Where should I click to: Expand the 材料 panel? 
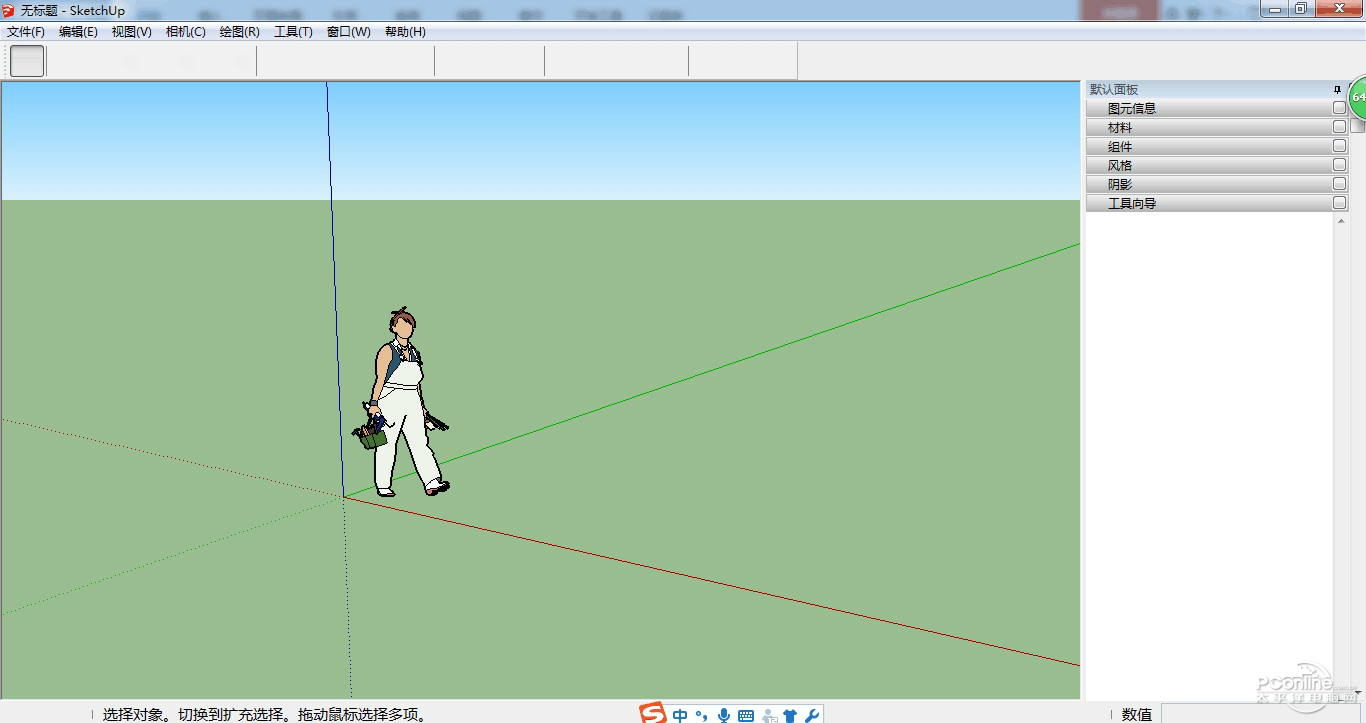tap(1217, 127)
